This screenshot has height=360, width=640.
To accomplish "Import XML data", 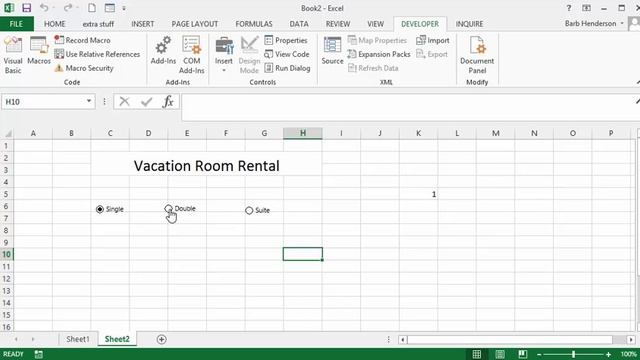I will pyautogui.click(x=433, y=40).
